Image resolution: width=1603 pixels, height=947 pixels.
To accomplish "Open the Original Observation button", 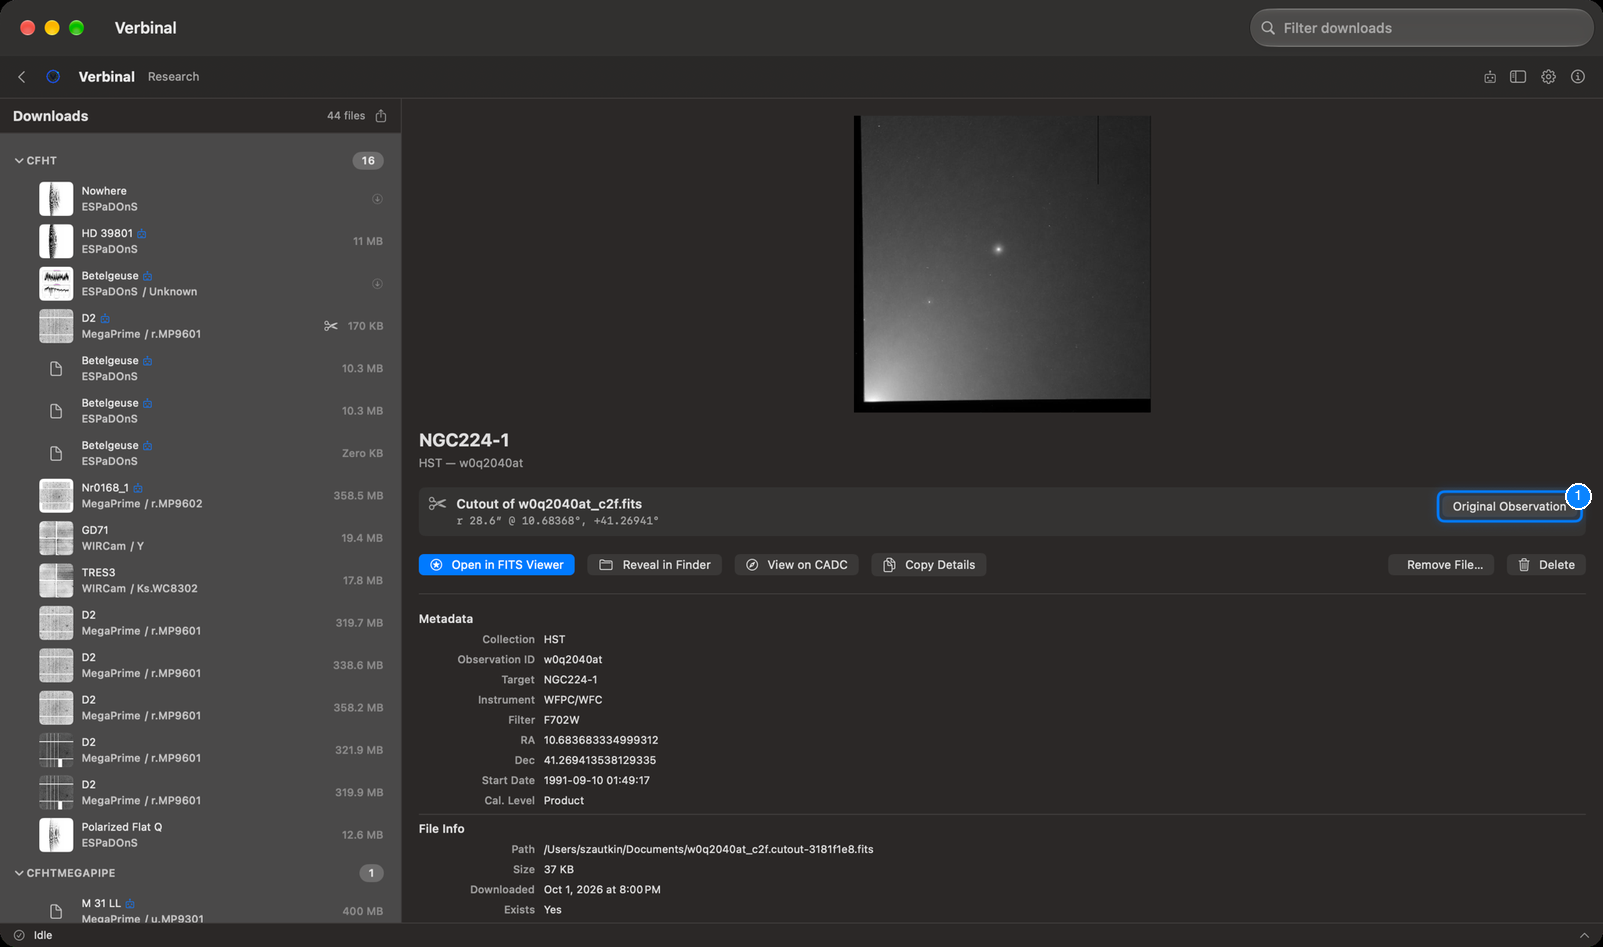I will pyautogui.click(x=1509, y=507).
